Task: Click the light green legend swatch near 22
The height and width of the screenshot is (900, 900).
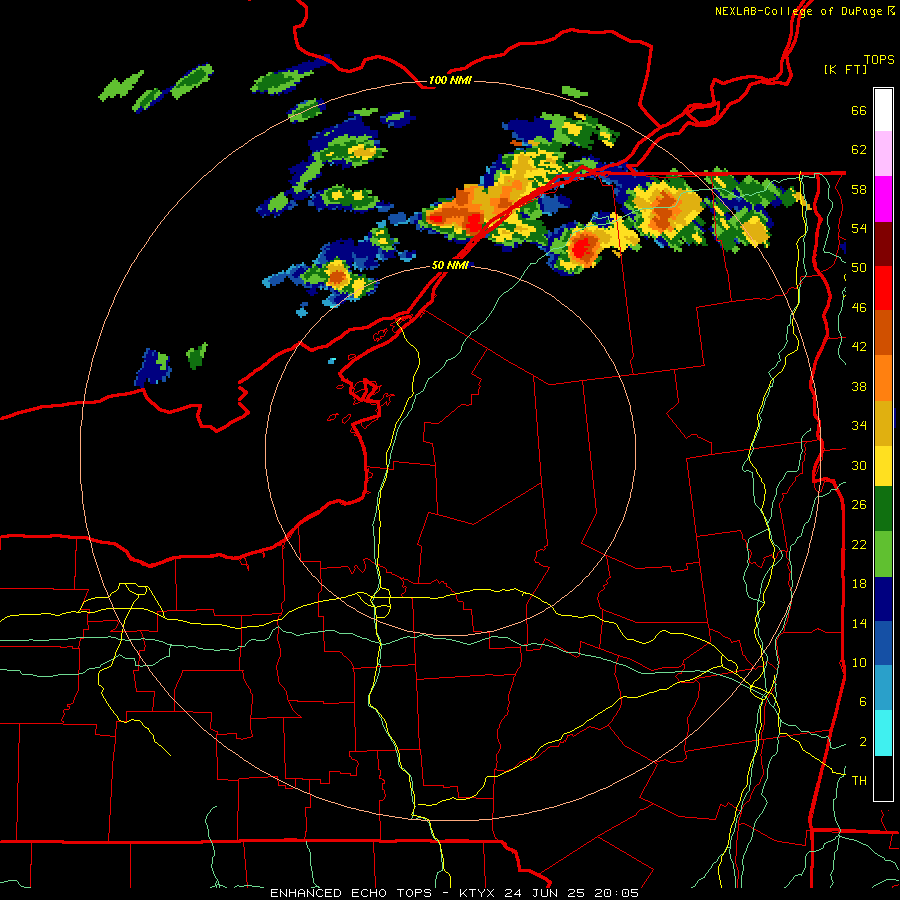Action: coord(883,554)
